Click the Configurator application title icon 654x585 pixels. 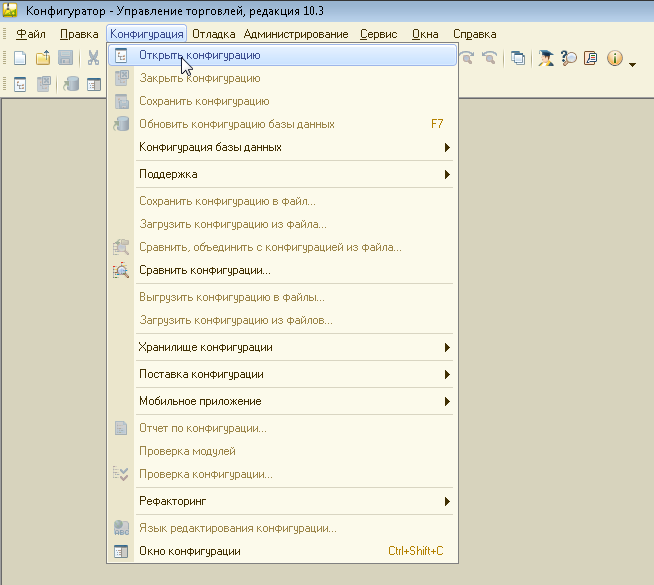click(10, 10)
